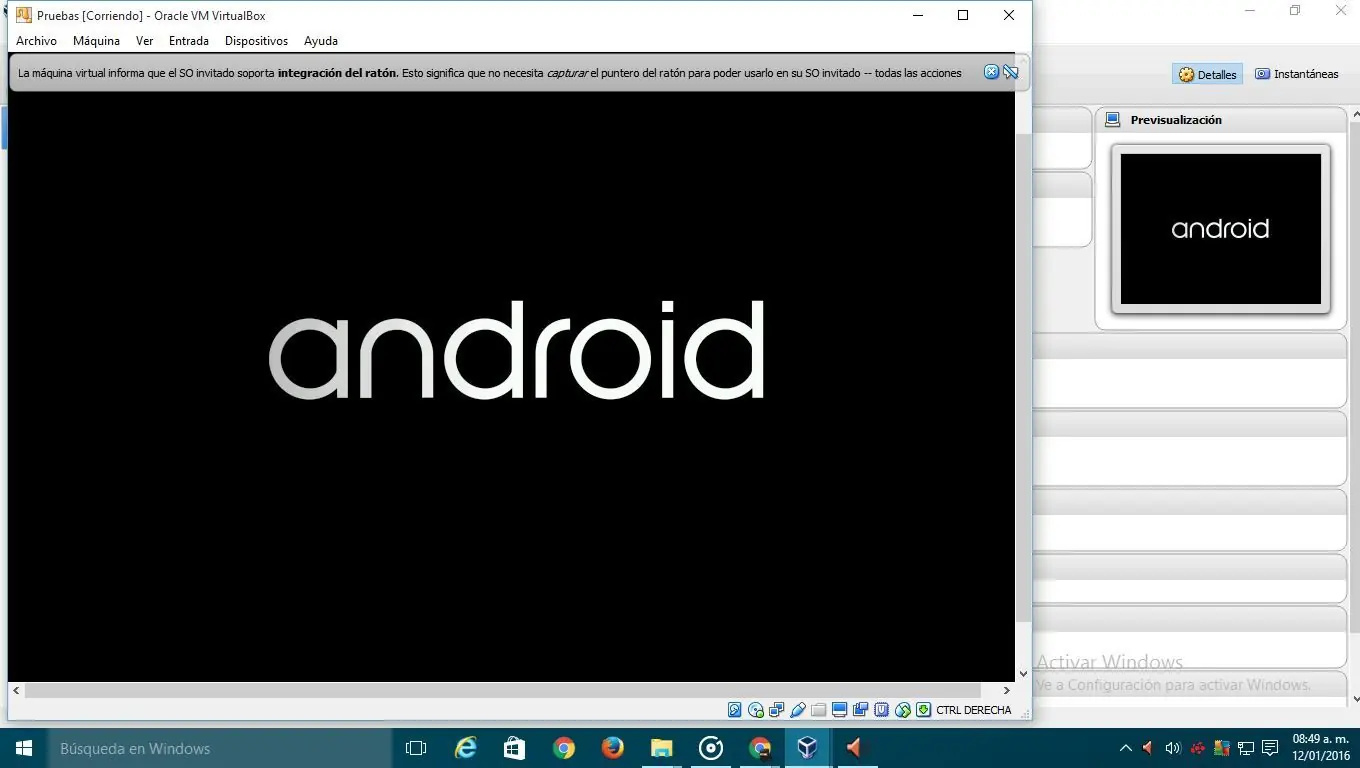Screen dimensions: 1360x768
Task: Open the Action Center notifications icon
Action: pos(1270,748)
